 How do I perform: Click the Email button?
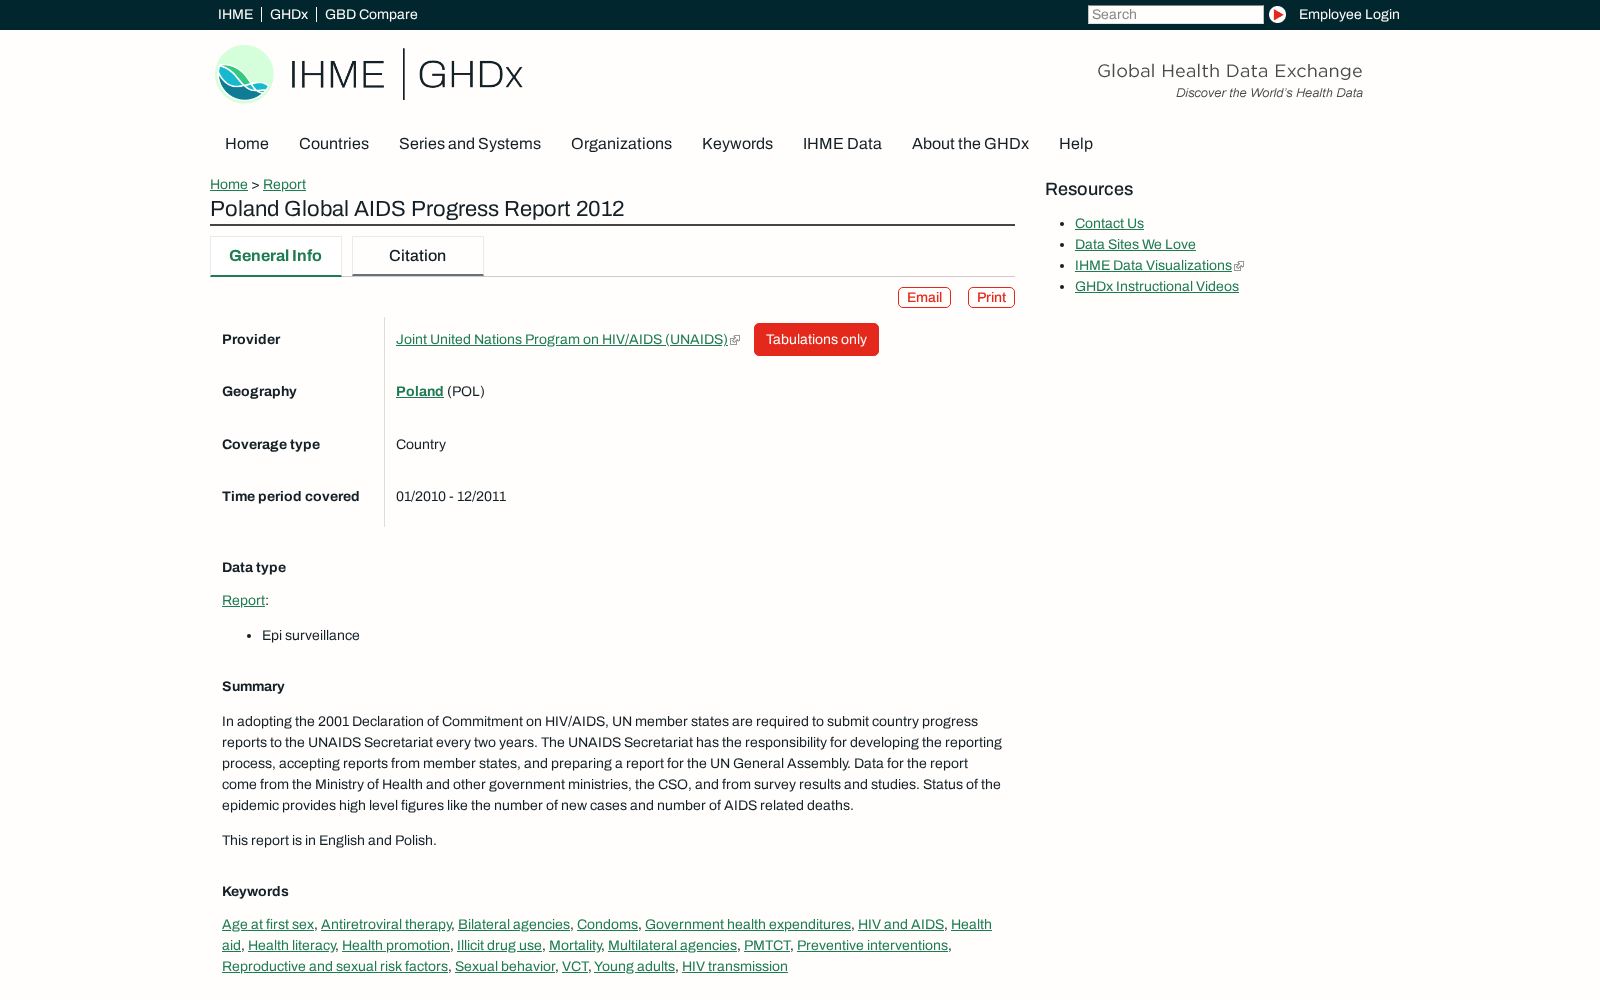pos(924,298)
